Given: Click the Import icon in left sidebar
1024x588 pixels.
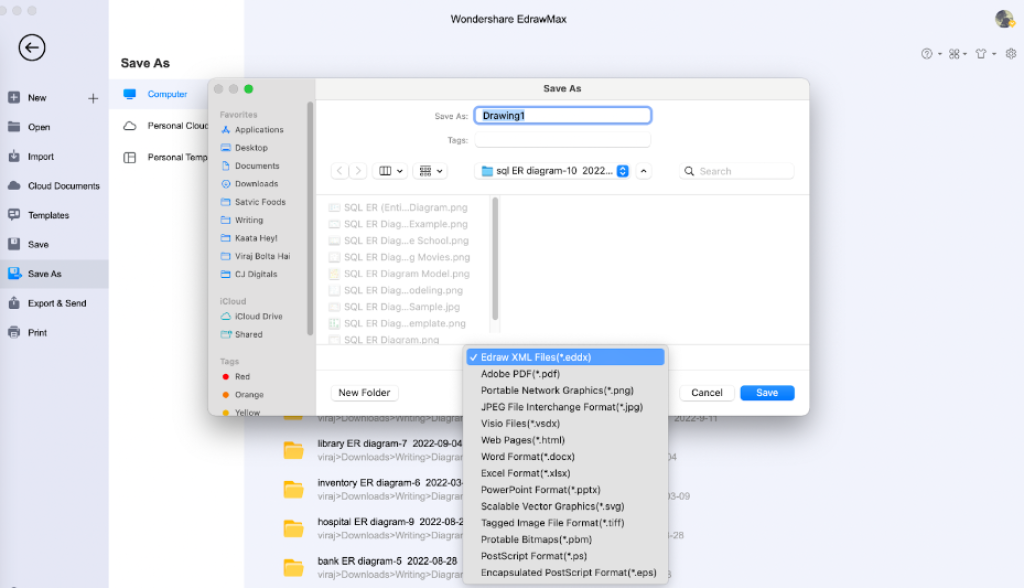Looking at the screenshot, I should (14, 156).
